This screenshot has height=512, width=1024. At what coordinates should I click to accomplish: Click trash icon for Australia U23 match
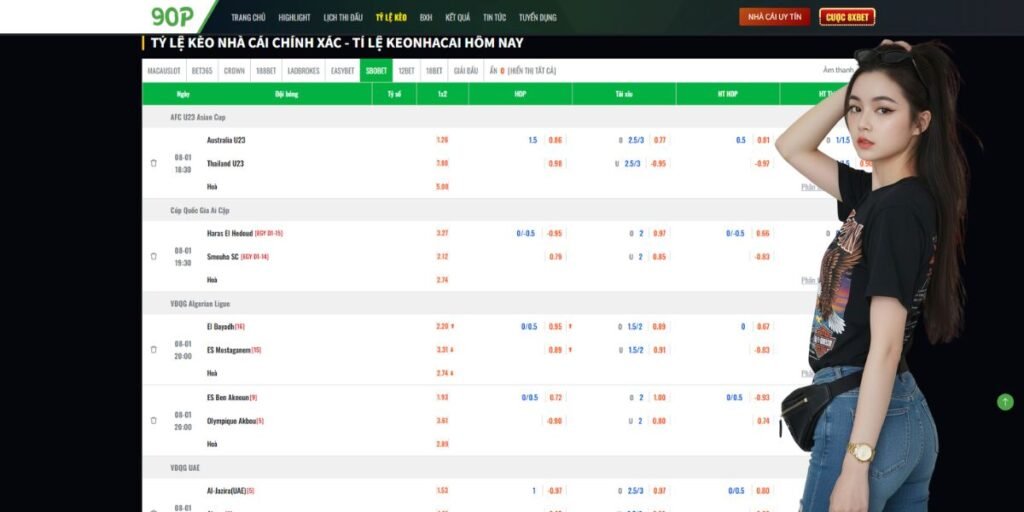tap(154, 163)
